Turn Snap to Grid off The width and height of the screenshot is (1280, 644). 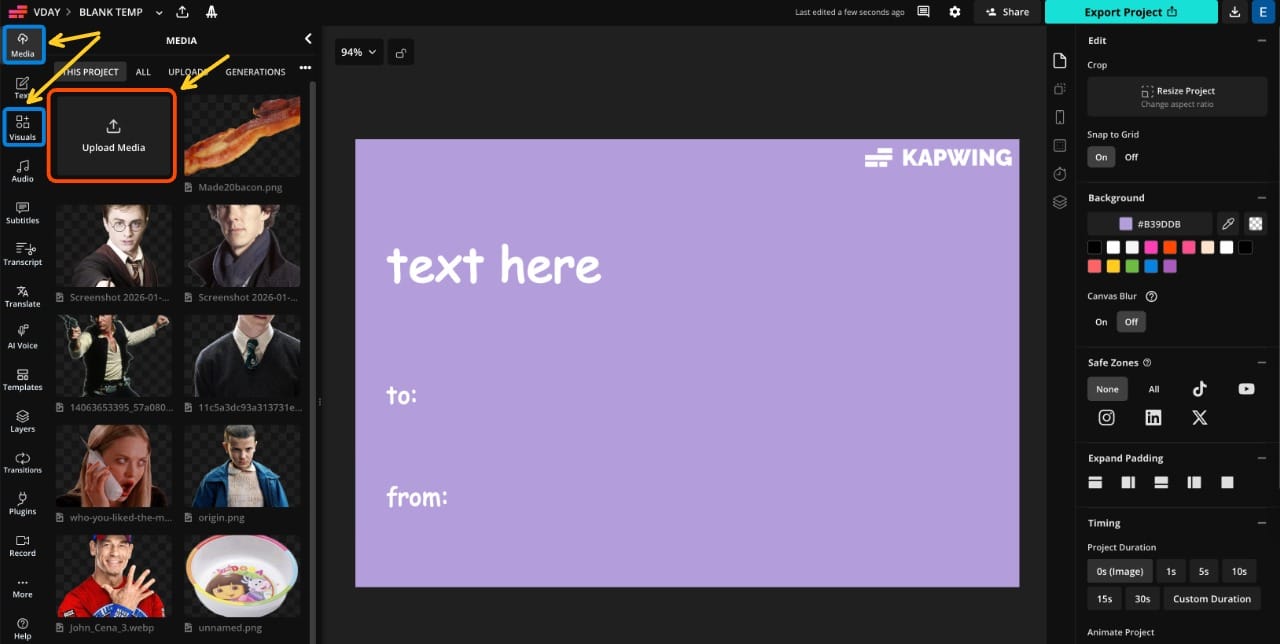[x=1131, y=157]
